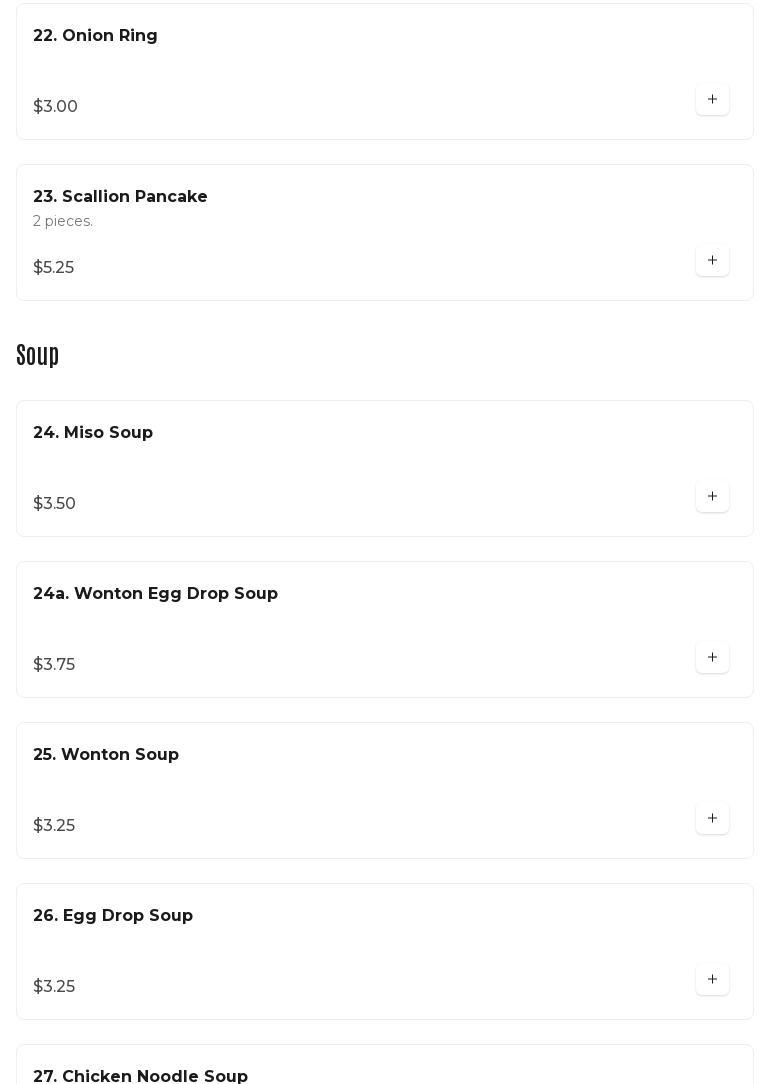Viewport: 770px width, 1084px height.
Task: Select the 24. Miso Soup title
Action: click(93, 433)
